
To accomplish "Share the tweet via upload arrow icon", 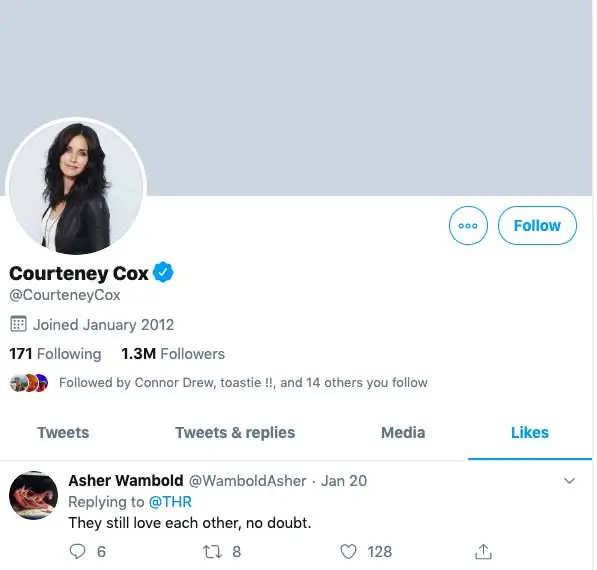I will 484,551.
